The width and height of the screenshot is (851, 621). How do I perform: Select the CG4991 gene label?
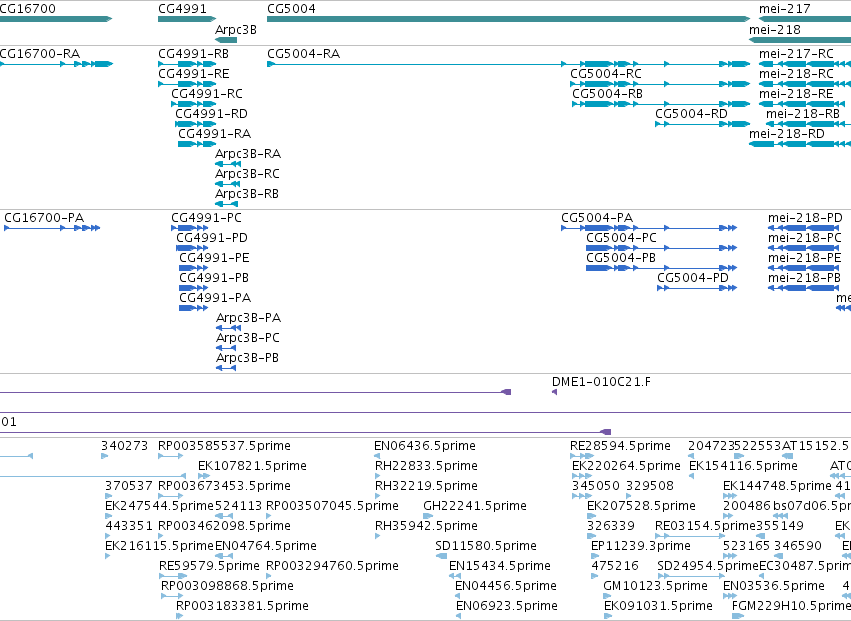(x=182, y=9)
